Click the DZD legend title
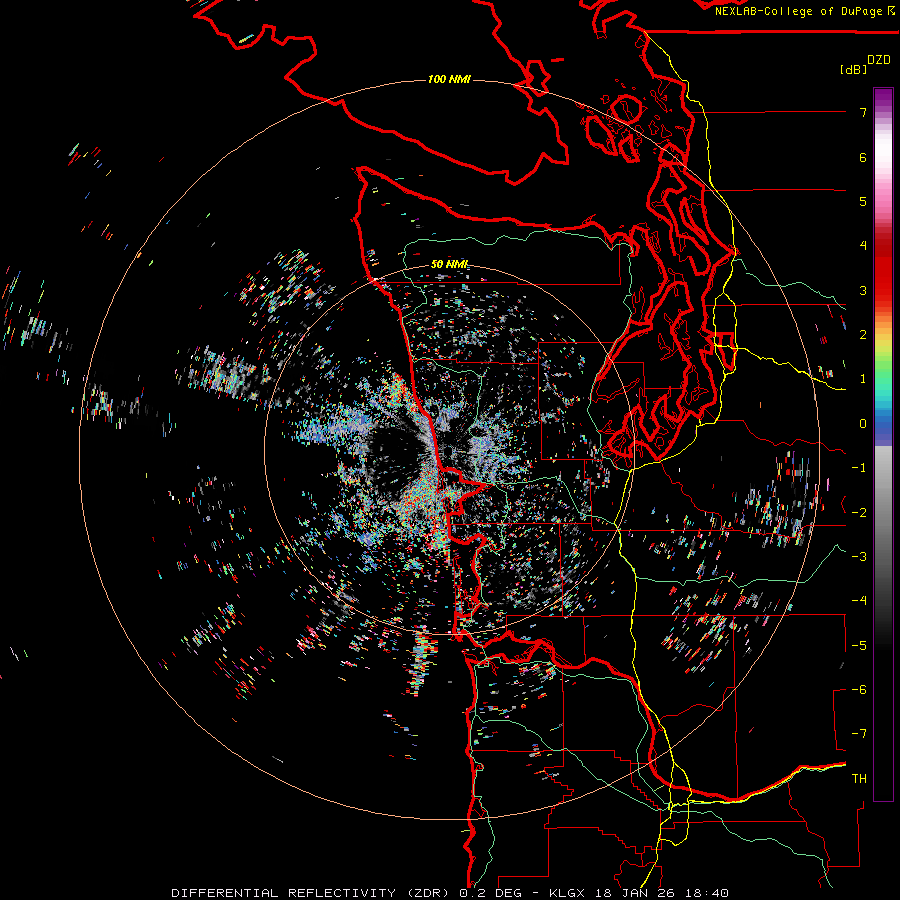Viewport: 900px width, 900px height. (x=879, y=60)
